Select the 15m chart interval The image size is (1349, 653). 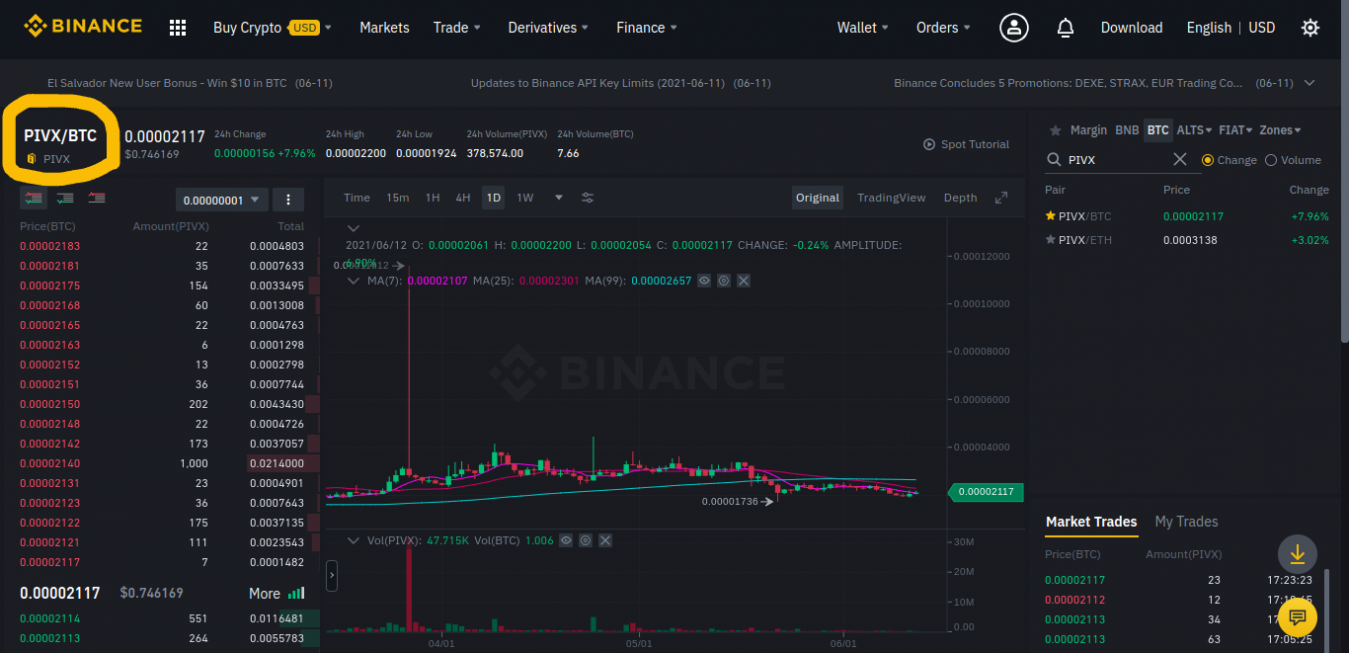pyautogui.click(x=397, y=198)
